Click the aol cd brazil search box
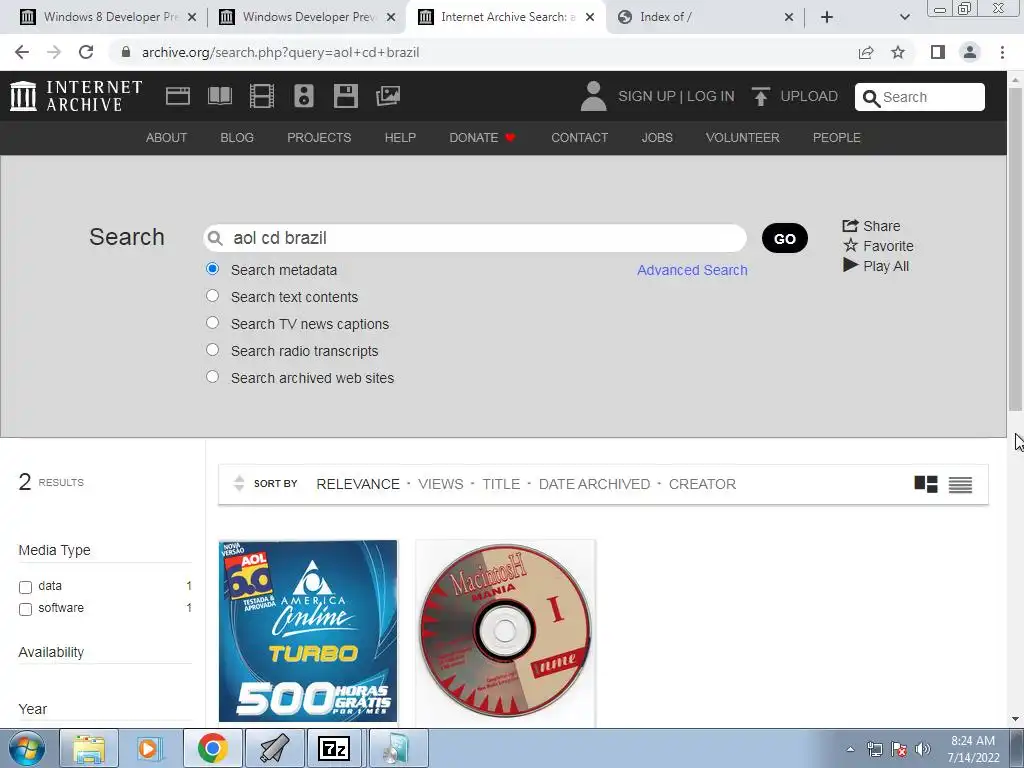1024x768 pixels. click(475, 238)
